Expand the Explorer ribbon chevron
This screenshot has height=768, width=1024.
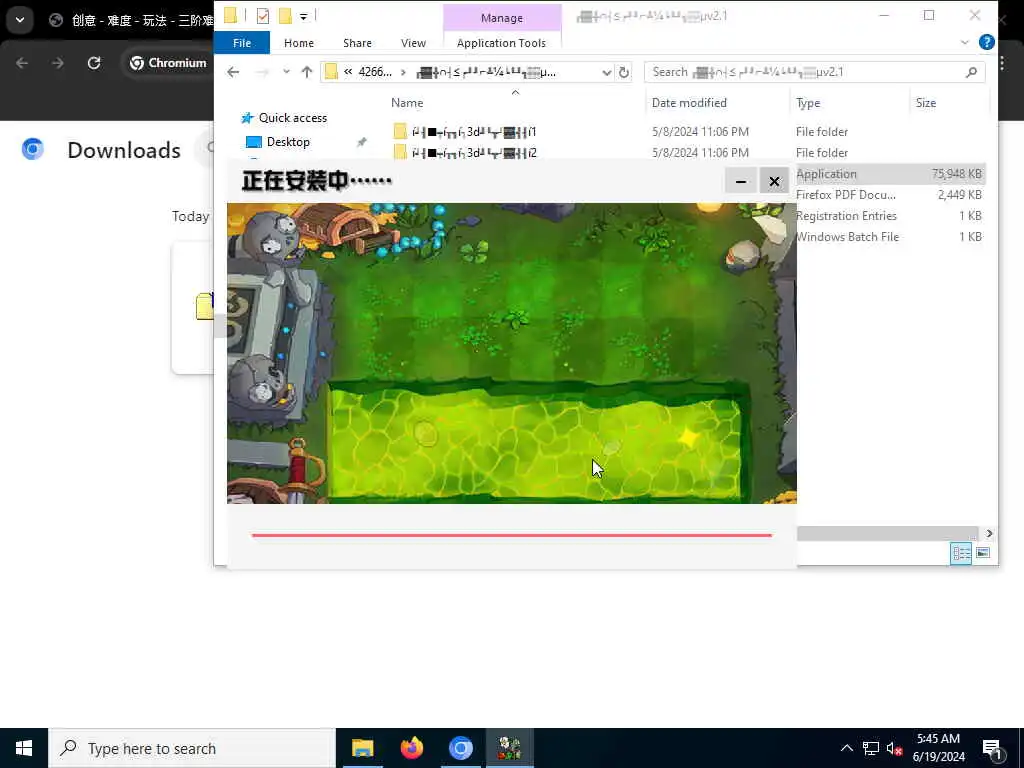point(965,42)
